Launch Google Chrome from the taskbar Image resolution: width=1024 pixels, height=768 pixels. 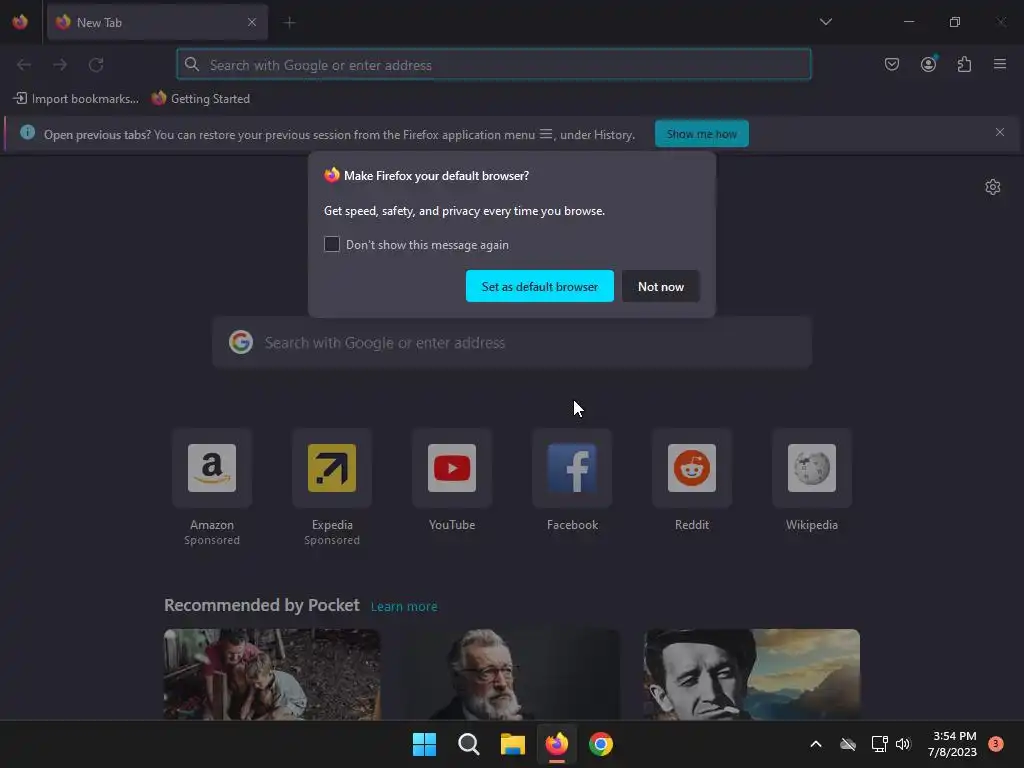[601, 744]
